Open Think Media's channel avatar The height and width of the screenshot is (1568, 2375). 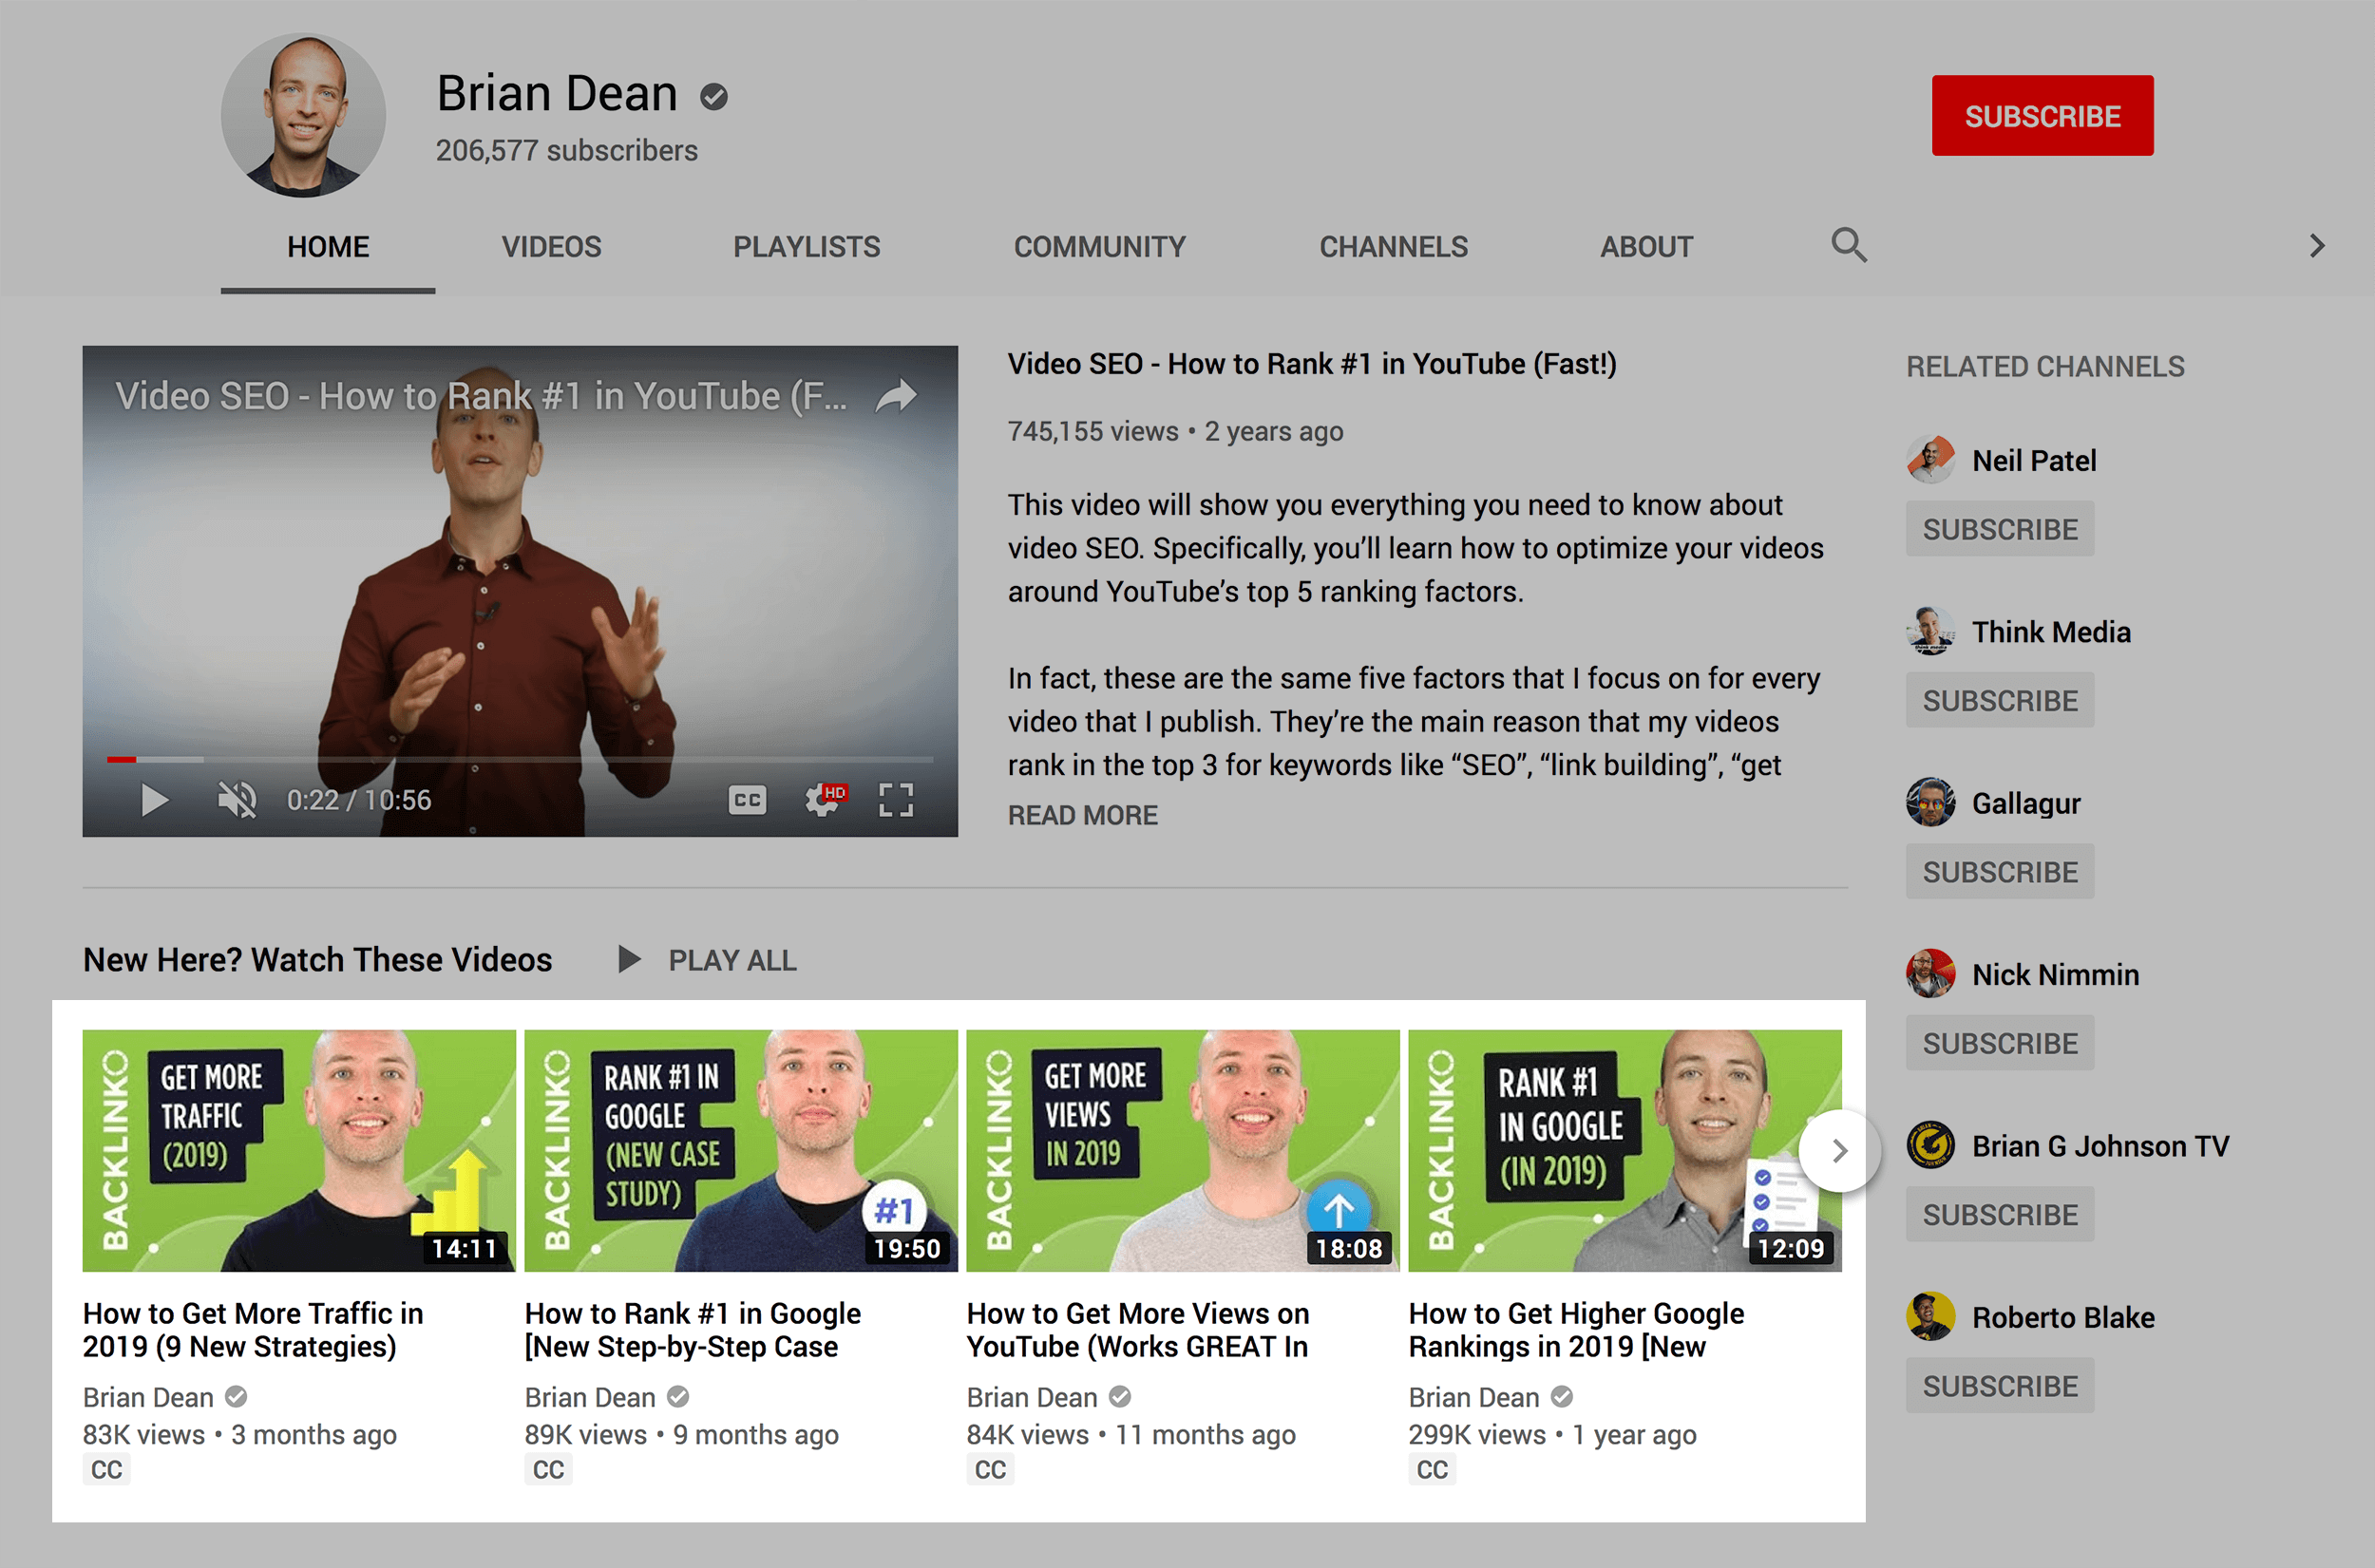tap(1930, 632)
